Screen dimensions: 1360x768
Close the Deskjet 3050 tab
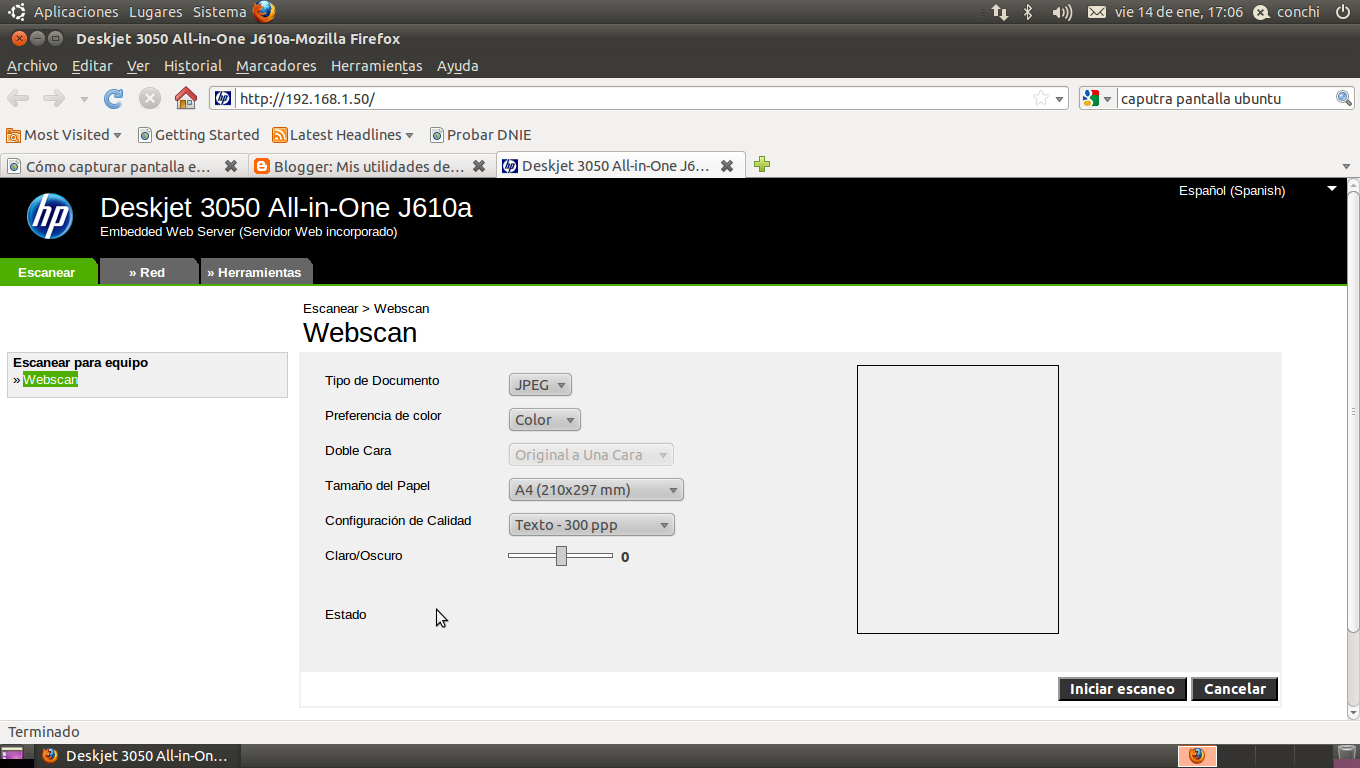727,166
